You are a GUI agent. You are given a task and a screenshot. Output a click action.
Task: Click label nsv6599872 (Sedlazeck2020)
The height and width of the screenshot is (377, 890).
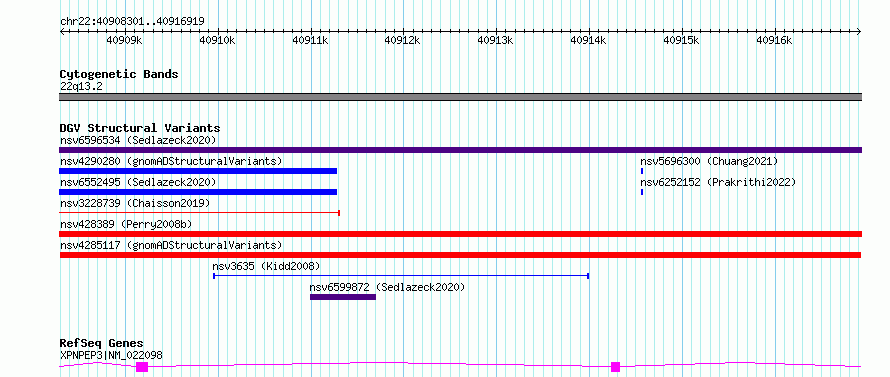pyautogui.click(x=387, y=287)
